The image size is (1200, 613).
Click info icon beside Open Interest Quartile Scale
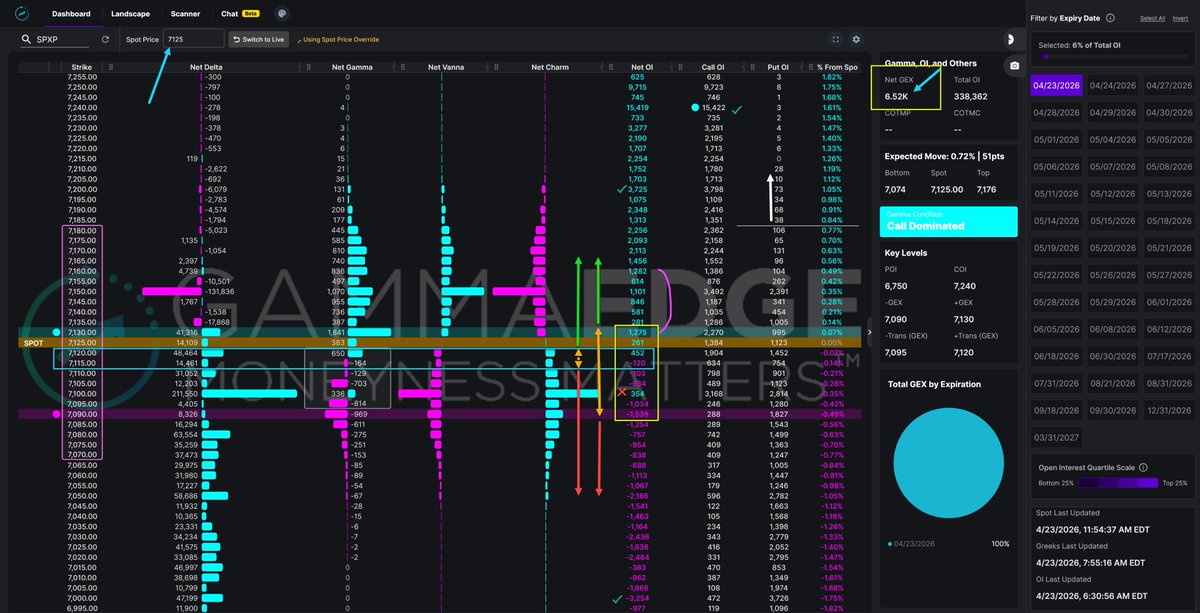[1143, 467]
